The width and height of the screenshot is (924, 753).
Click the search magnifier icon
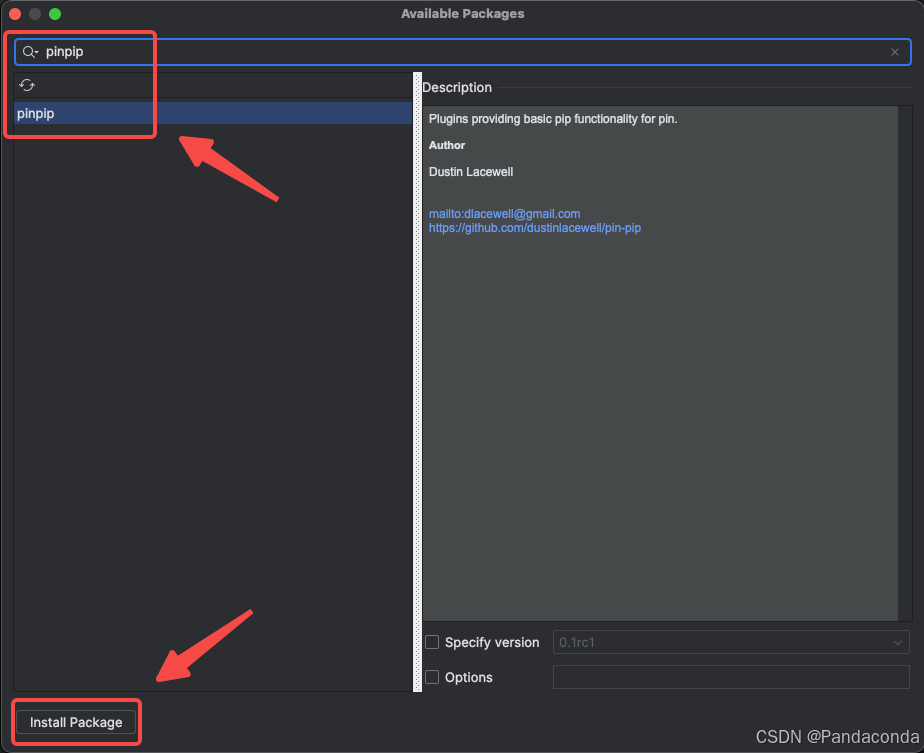(x=30, y=52)
